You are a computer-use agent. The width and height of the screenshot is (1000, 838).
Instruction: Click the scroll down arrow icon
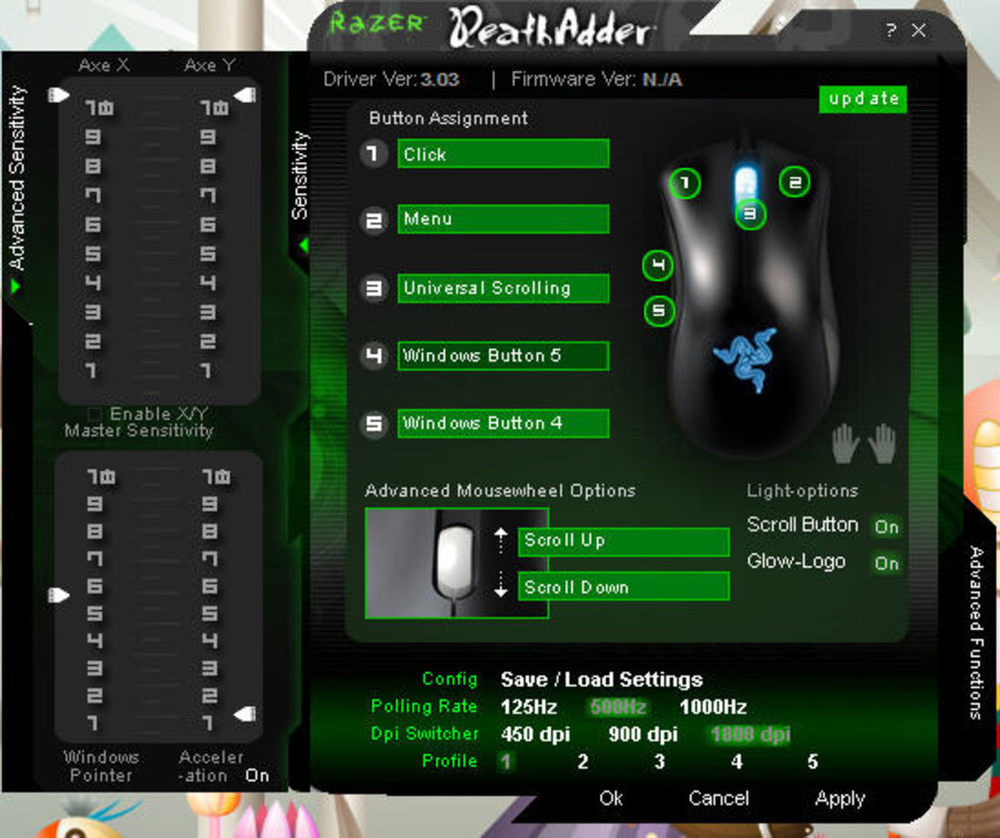501,584
